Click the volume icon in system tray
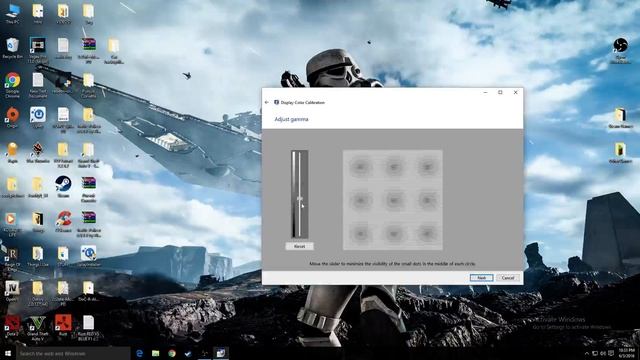Image resolution: width=640 pixels, height=360 pixels. click(x=603, y=353)
